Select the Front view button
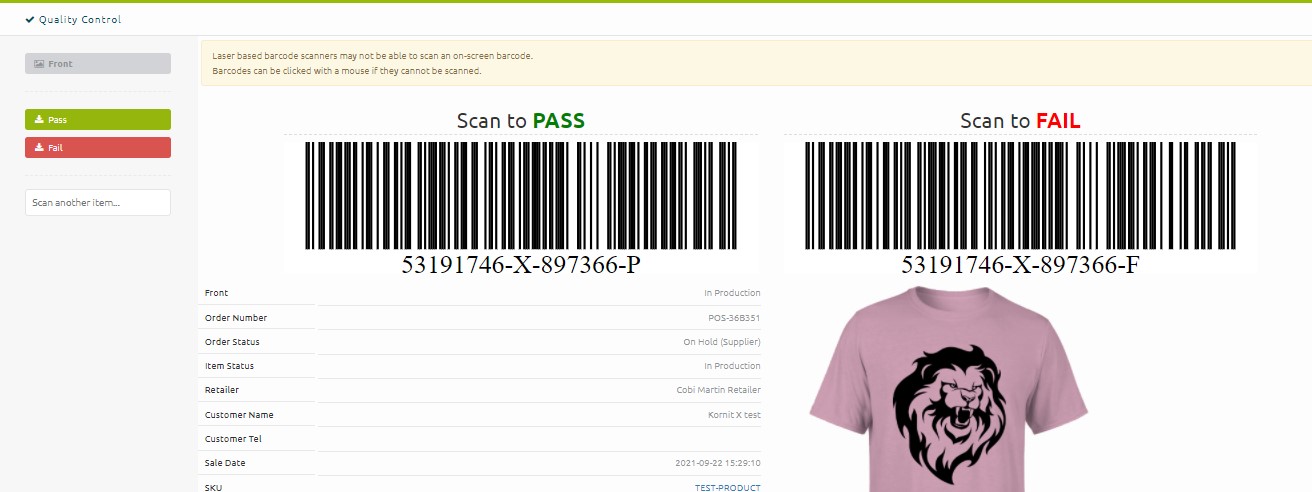 (98, 64)
